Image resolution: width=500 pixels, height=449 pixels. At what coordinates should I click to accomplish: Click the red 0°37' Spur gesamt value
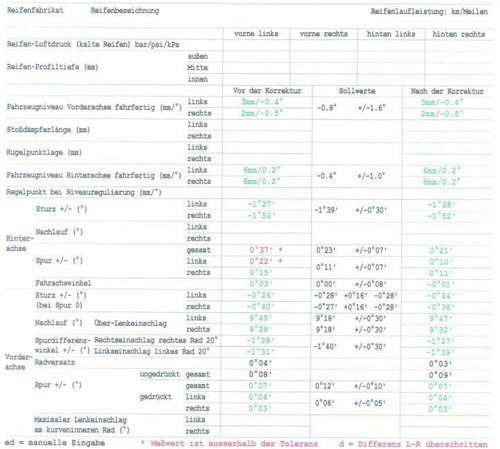pos(261,250)
